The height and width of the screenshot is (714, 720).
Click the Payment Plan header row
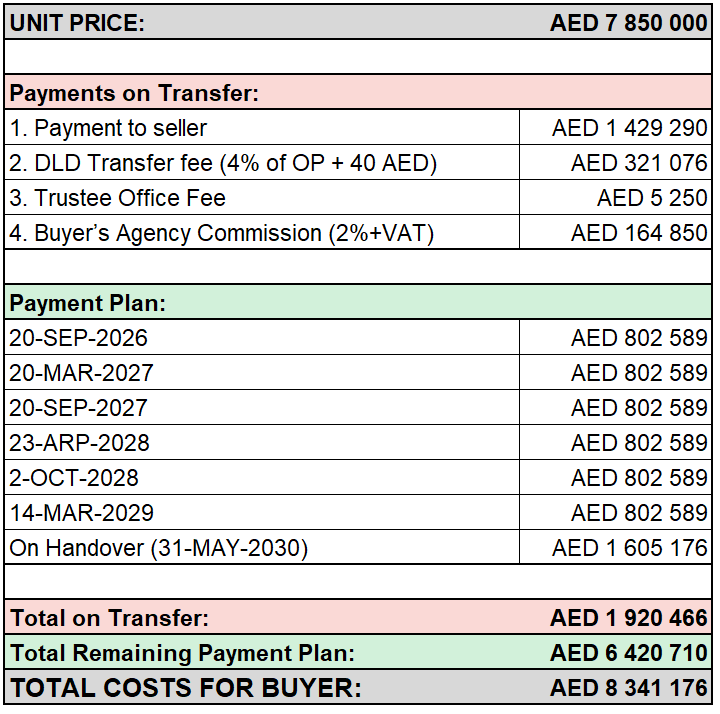pos(358,302)
